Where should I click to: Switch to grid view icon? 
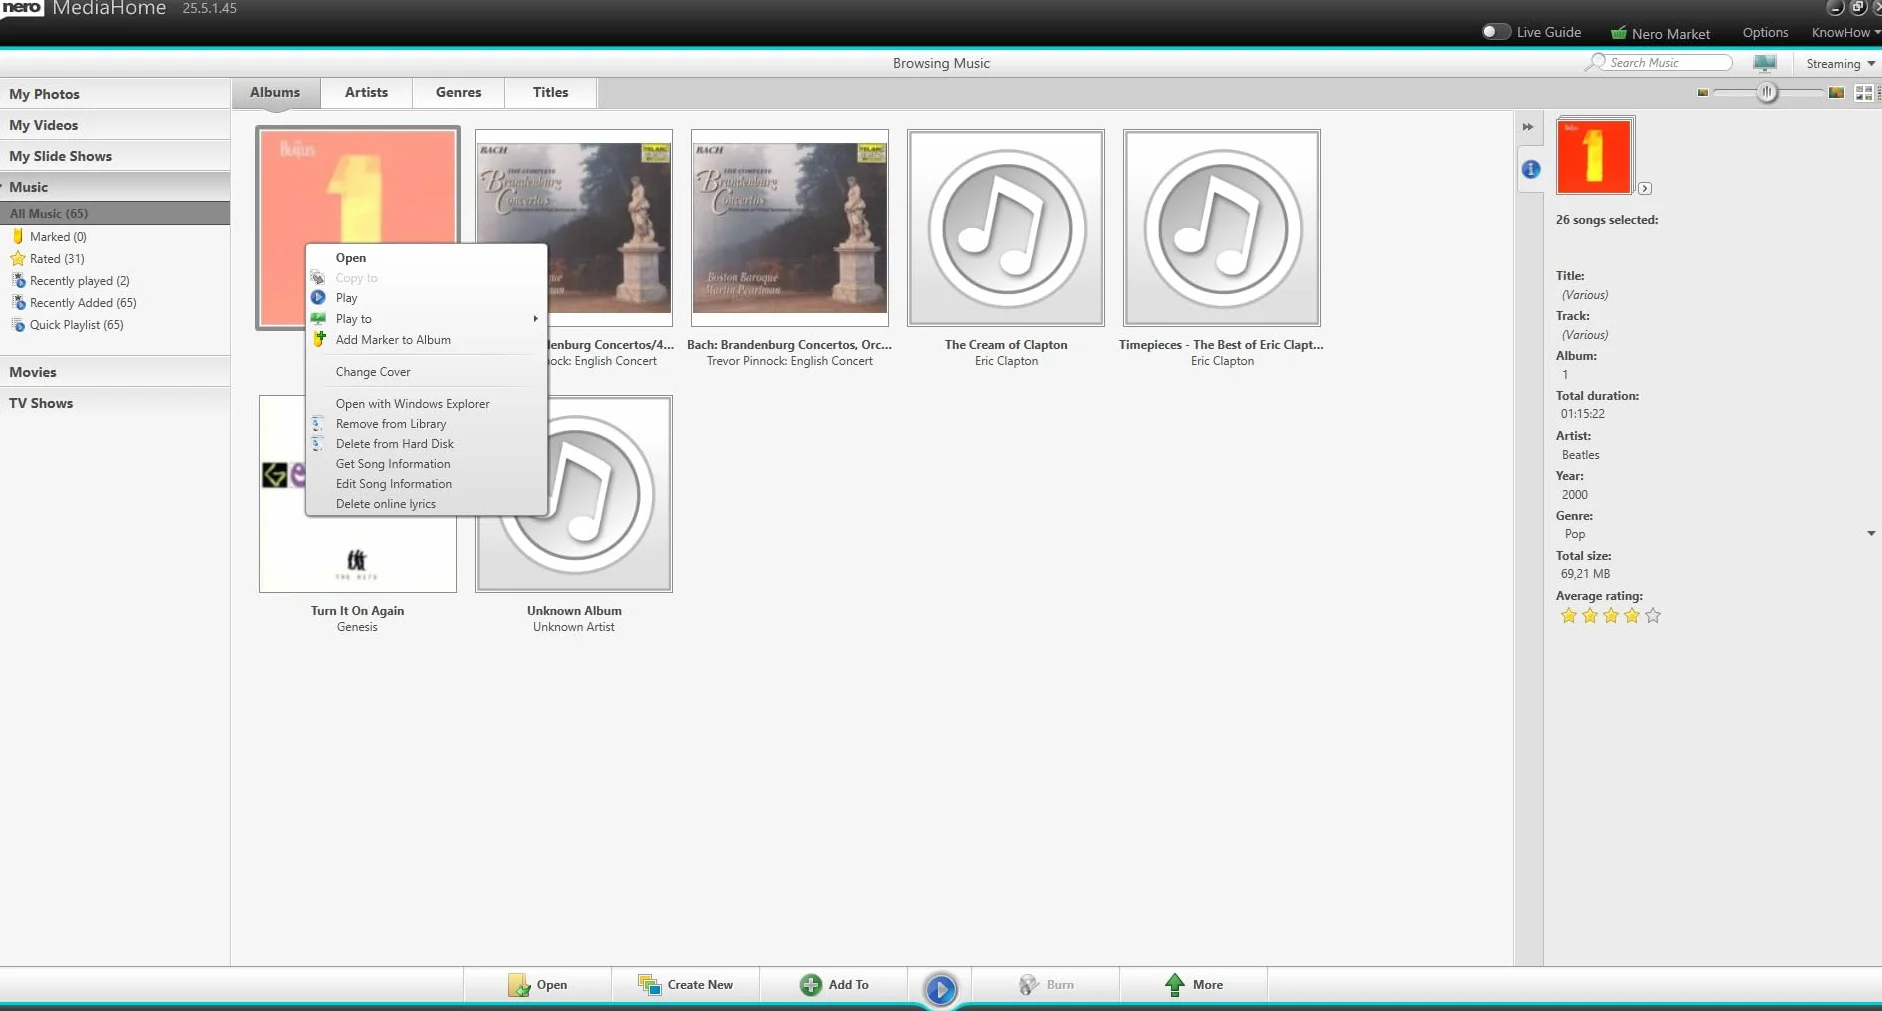point(1864,93)
